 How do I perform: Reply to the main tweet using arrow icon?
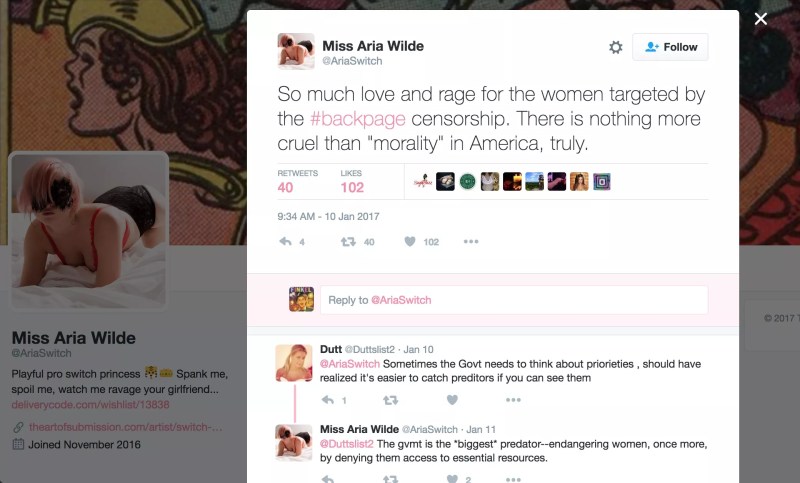(286, 241)
